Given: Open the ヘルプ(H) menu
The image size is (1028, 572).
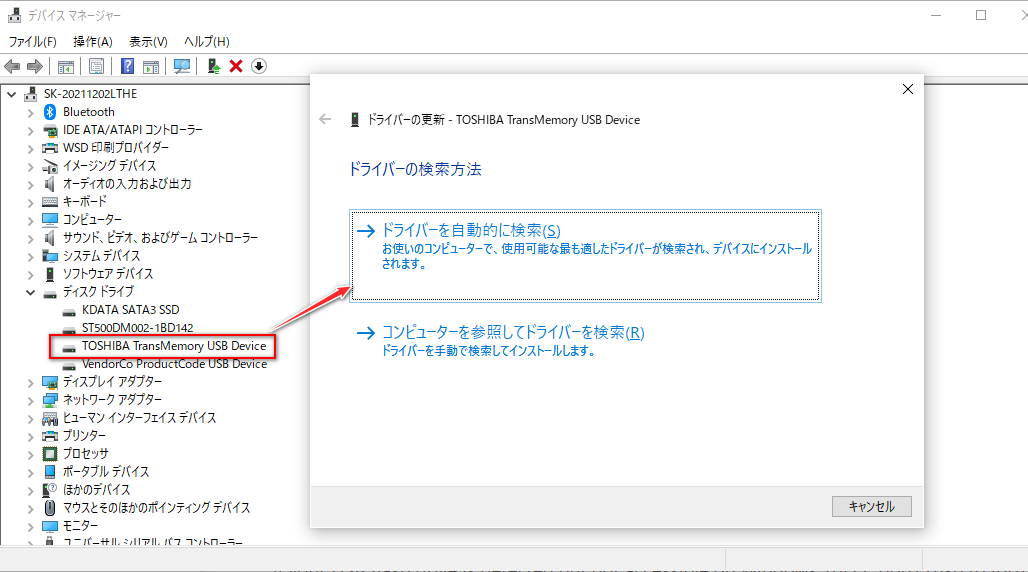Looking at the screenshot, I should click(x=207, y=42).
